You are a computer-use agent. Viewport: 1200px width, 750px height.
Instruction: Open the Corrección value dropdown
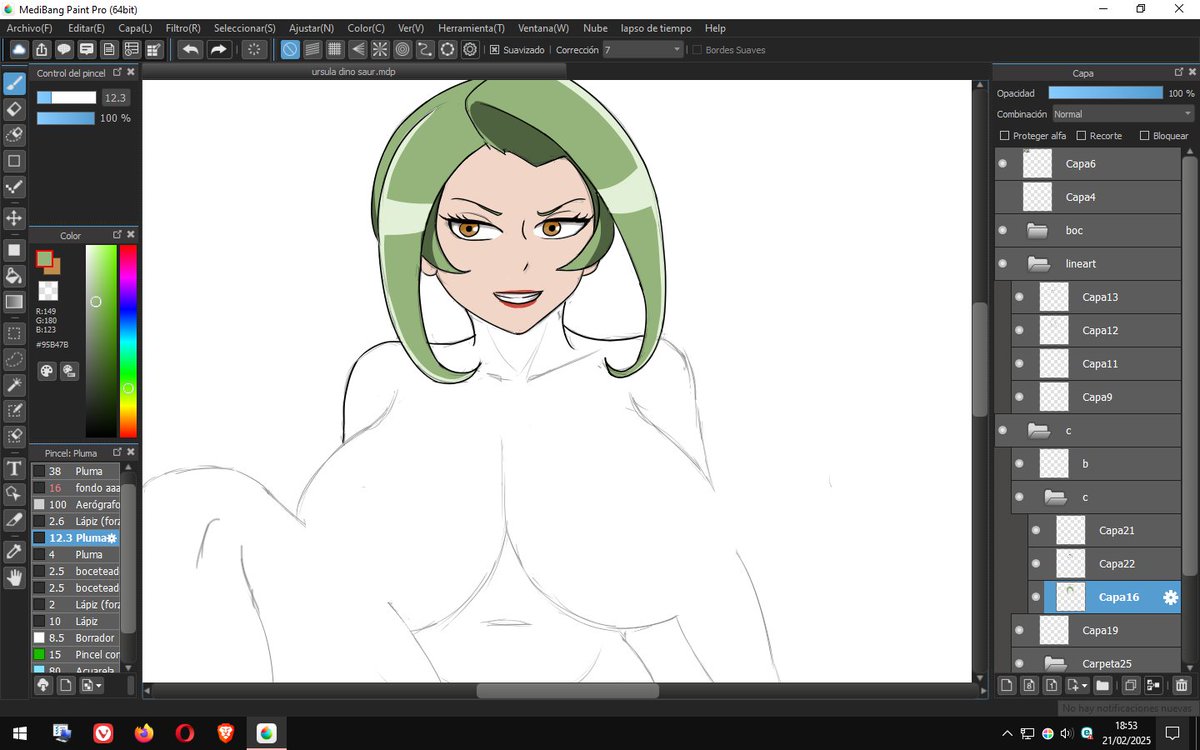(x=677, y=49)
